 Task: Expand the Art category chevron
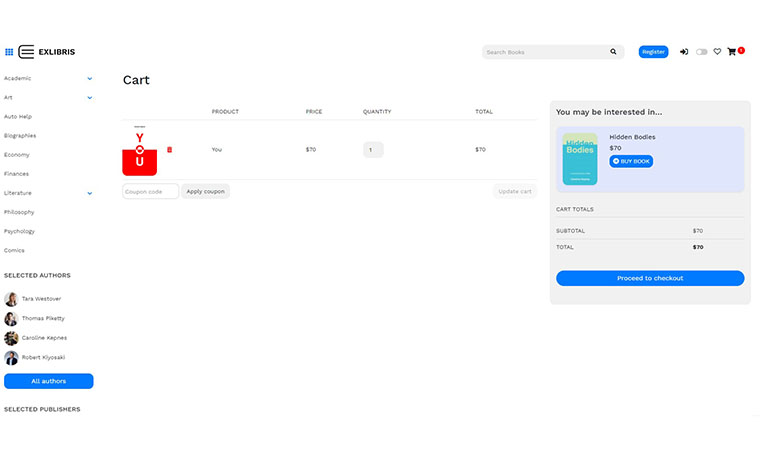89,98
